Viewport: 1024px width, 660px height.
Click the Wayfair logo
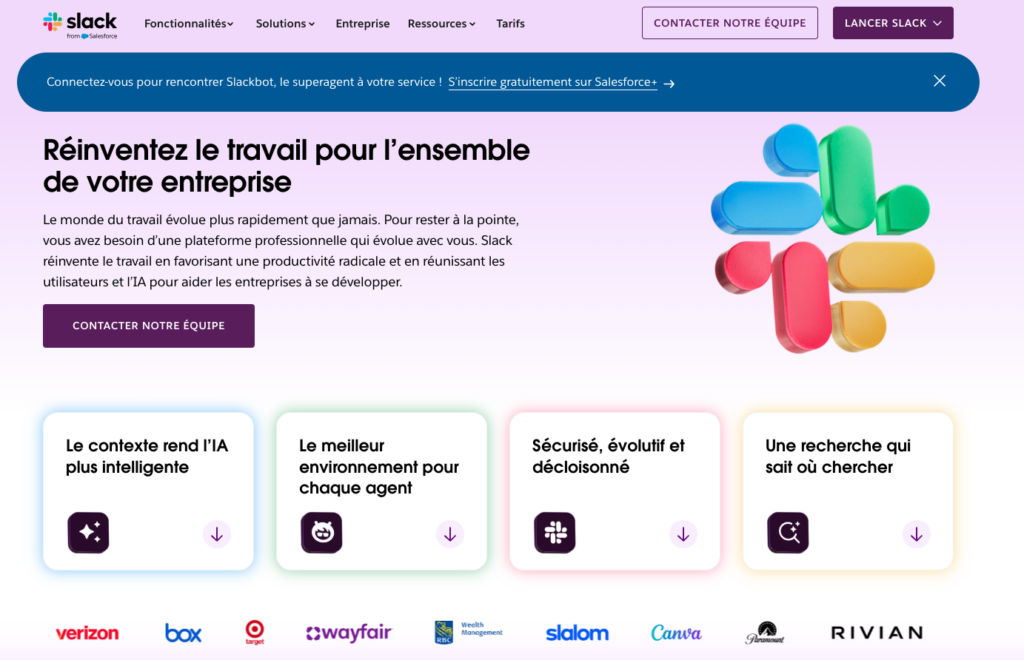coord(348,632)
